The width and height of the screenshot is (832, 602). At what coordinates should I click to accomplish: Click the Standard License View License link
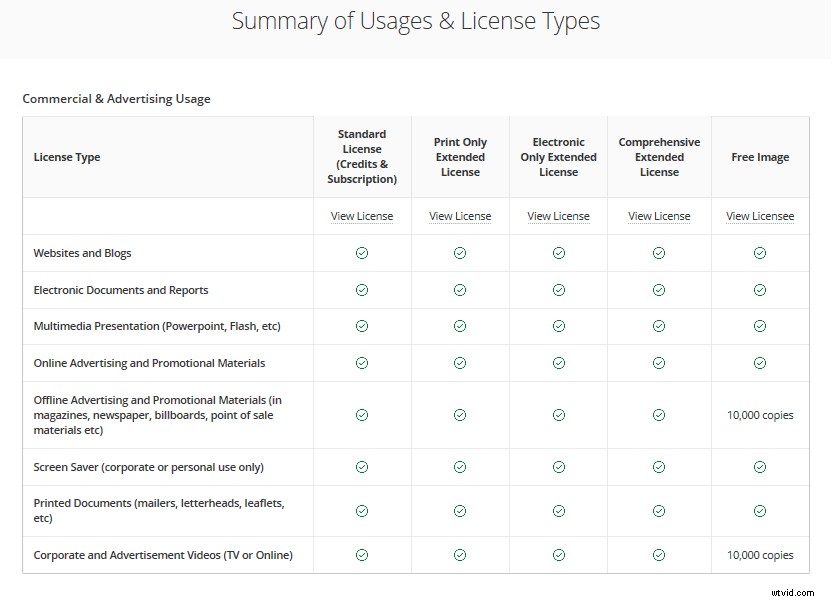point(362,216)
